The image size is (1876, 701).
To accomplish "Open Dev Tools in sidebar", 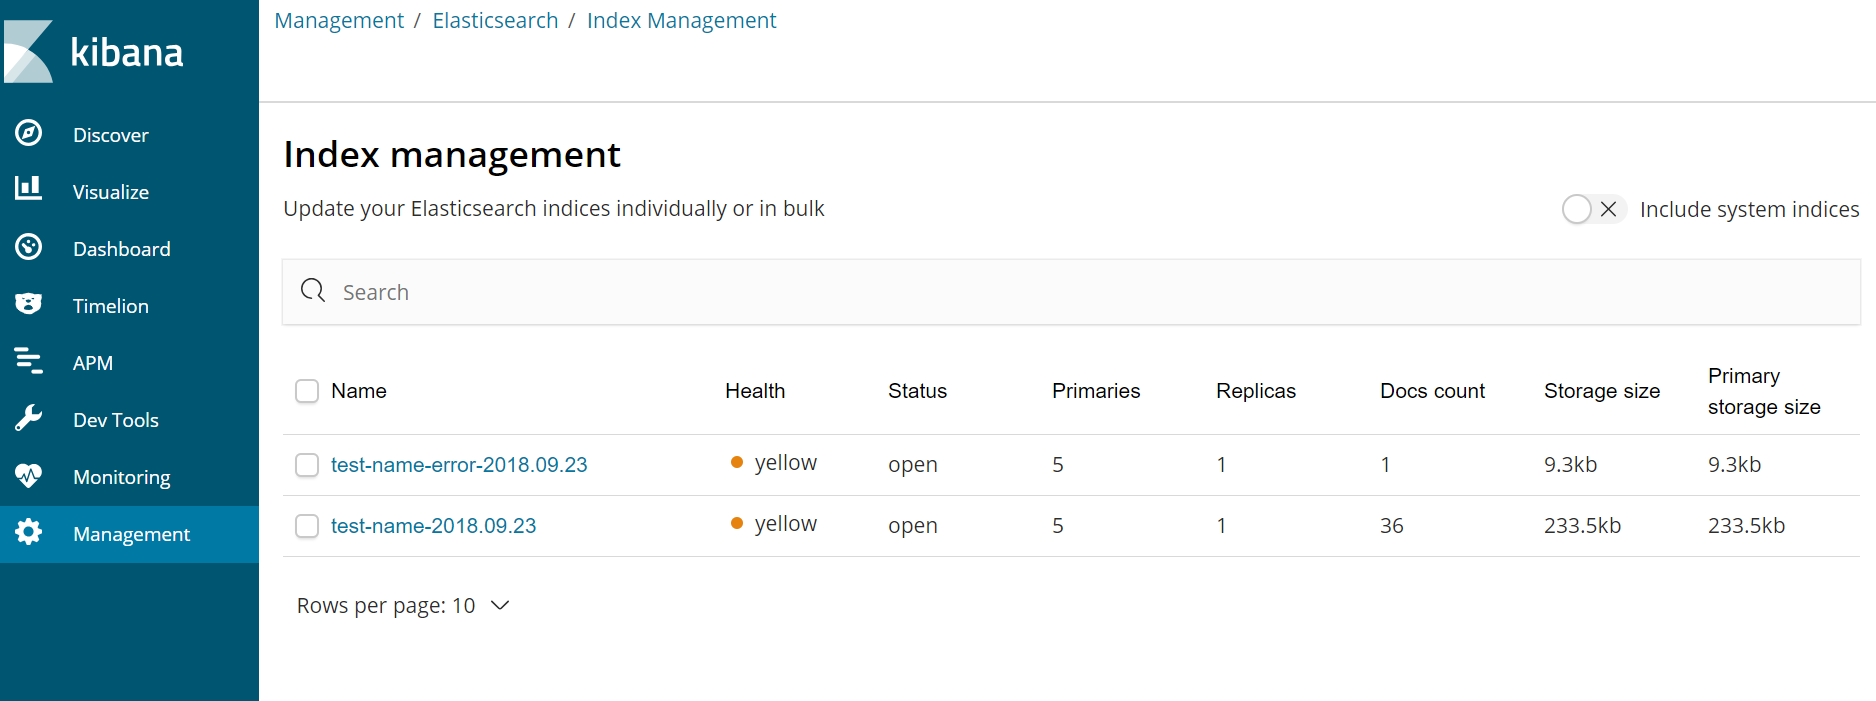I will [129, 419].
